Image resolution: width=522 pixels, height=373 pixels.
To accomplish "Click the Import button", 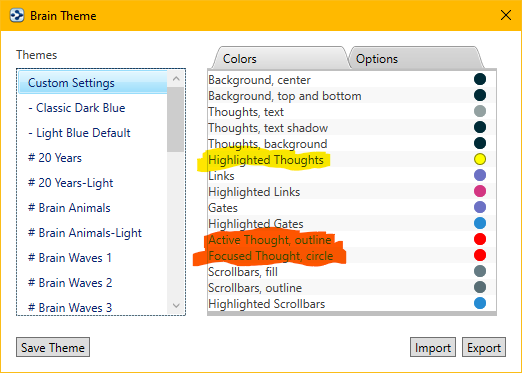I will pyautogui.click(x=433, y=347).
